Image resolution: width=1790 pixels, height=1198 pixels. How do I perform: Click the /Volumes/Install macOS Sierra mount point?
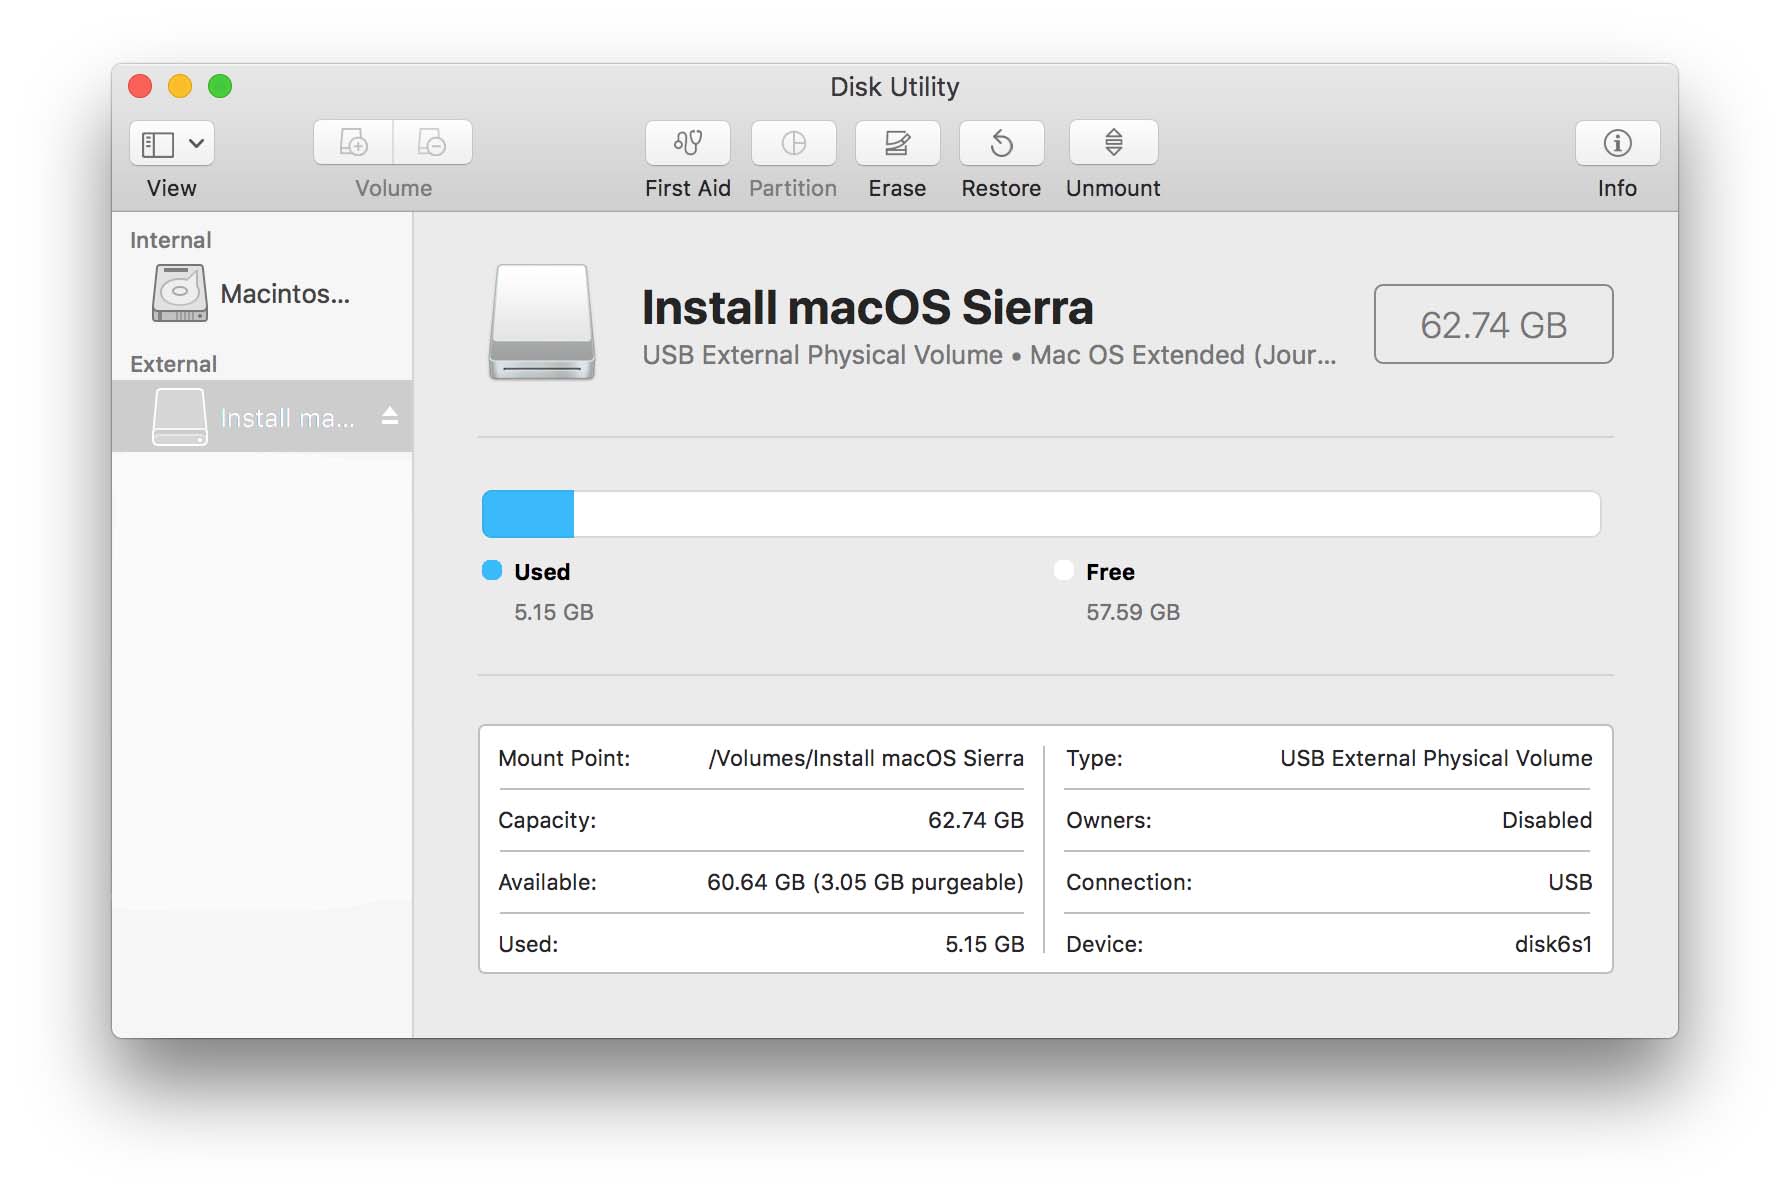(x=866, y=758)
